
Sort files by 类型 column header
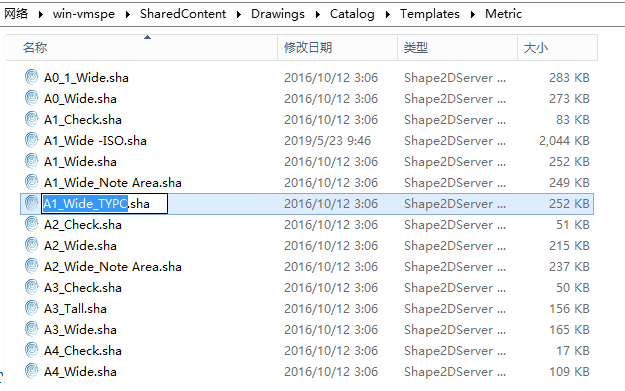(458, 47)
